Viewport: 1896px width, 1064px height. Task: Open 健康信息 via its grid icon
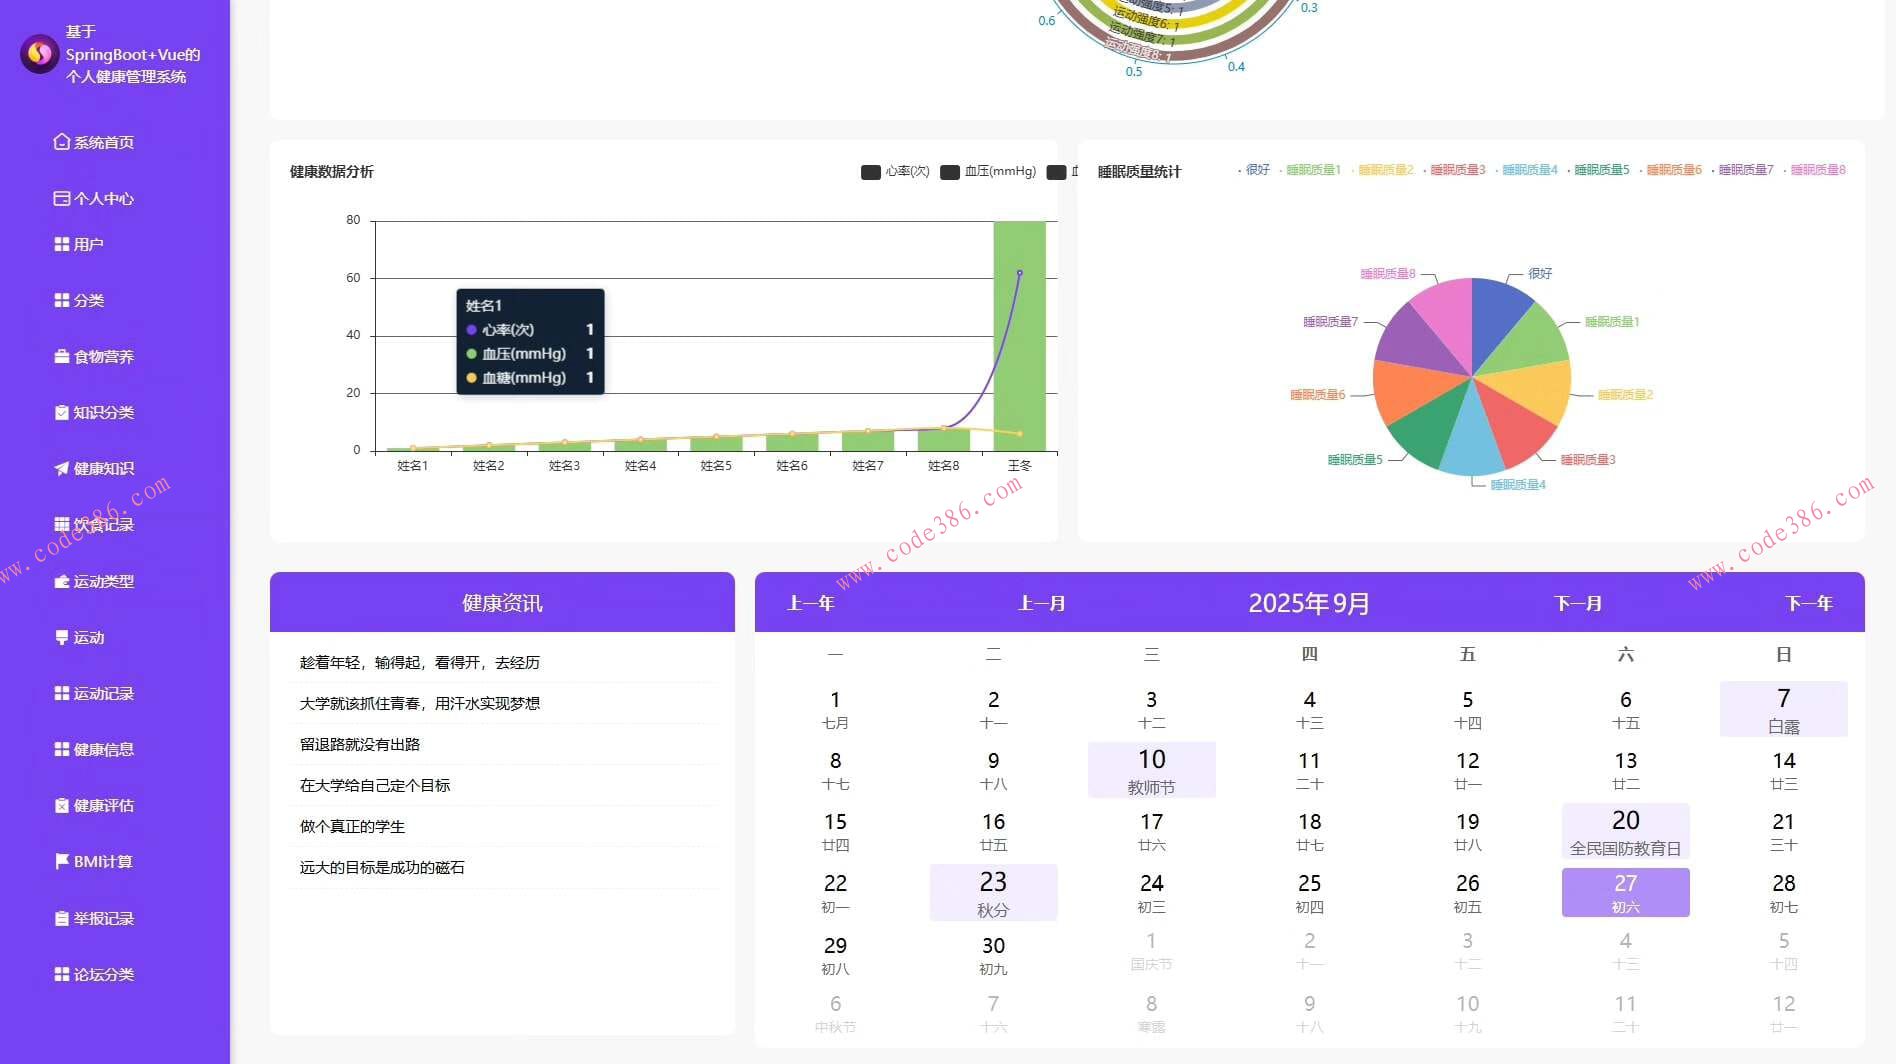coord(62,749)
